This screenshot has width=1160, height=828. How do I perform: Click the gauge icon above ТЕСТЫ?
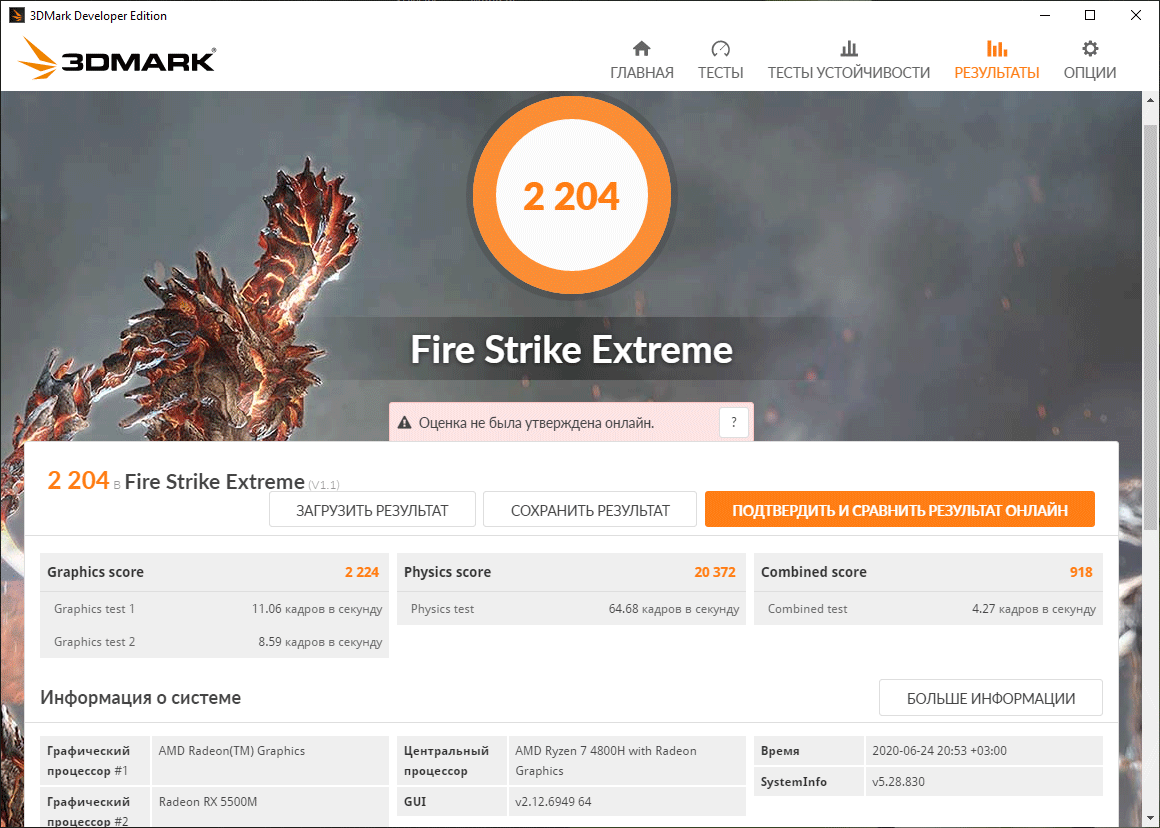[x=721, y=49]
